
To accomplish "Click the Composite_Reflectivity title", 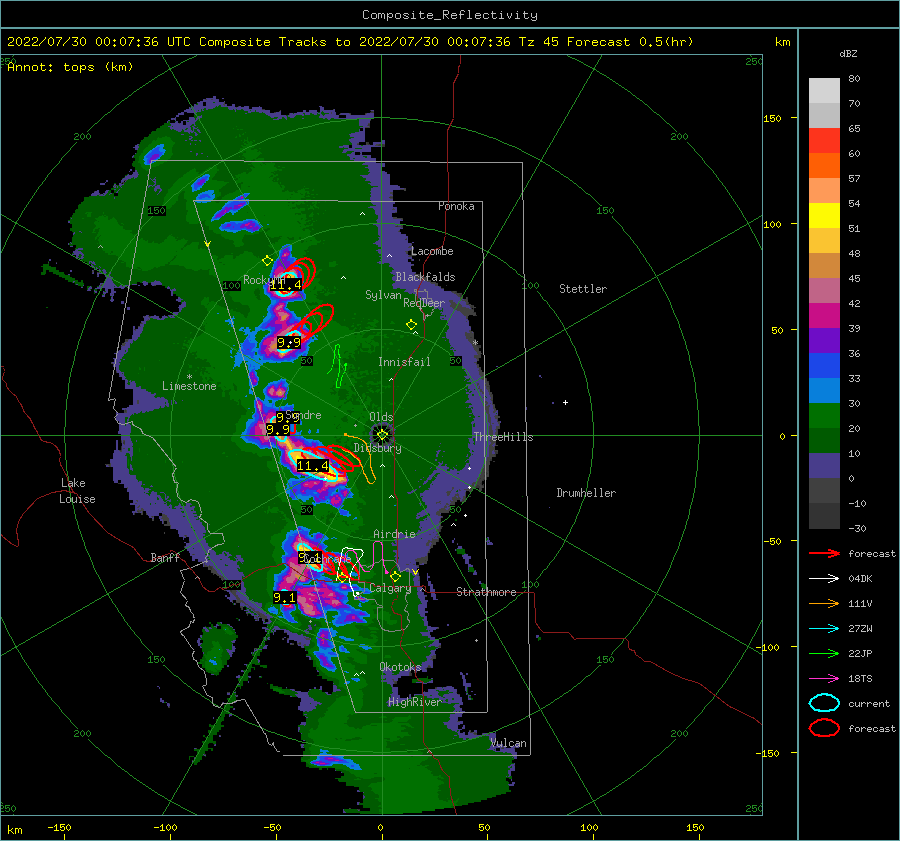I will (450, 15).
